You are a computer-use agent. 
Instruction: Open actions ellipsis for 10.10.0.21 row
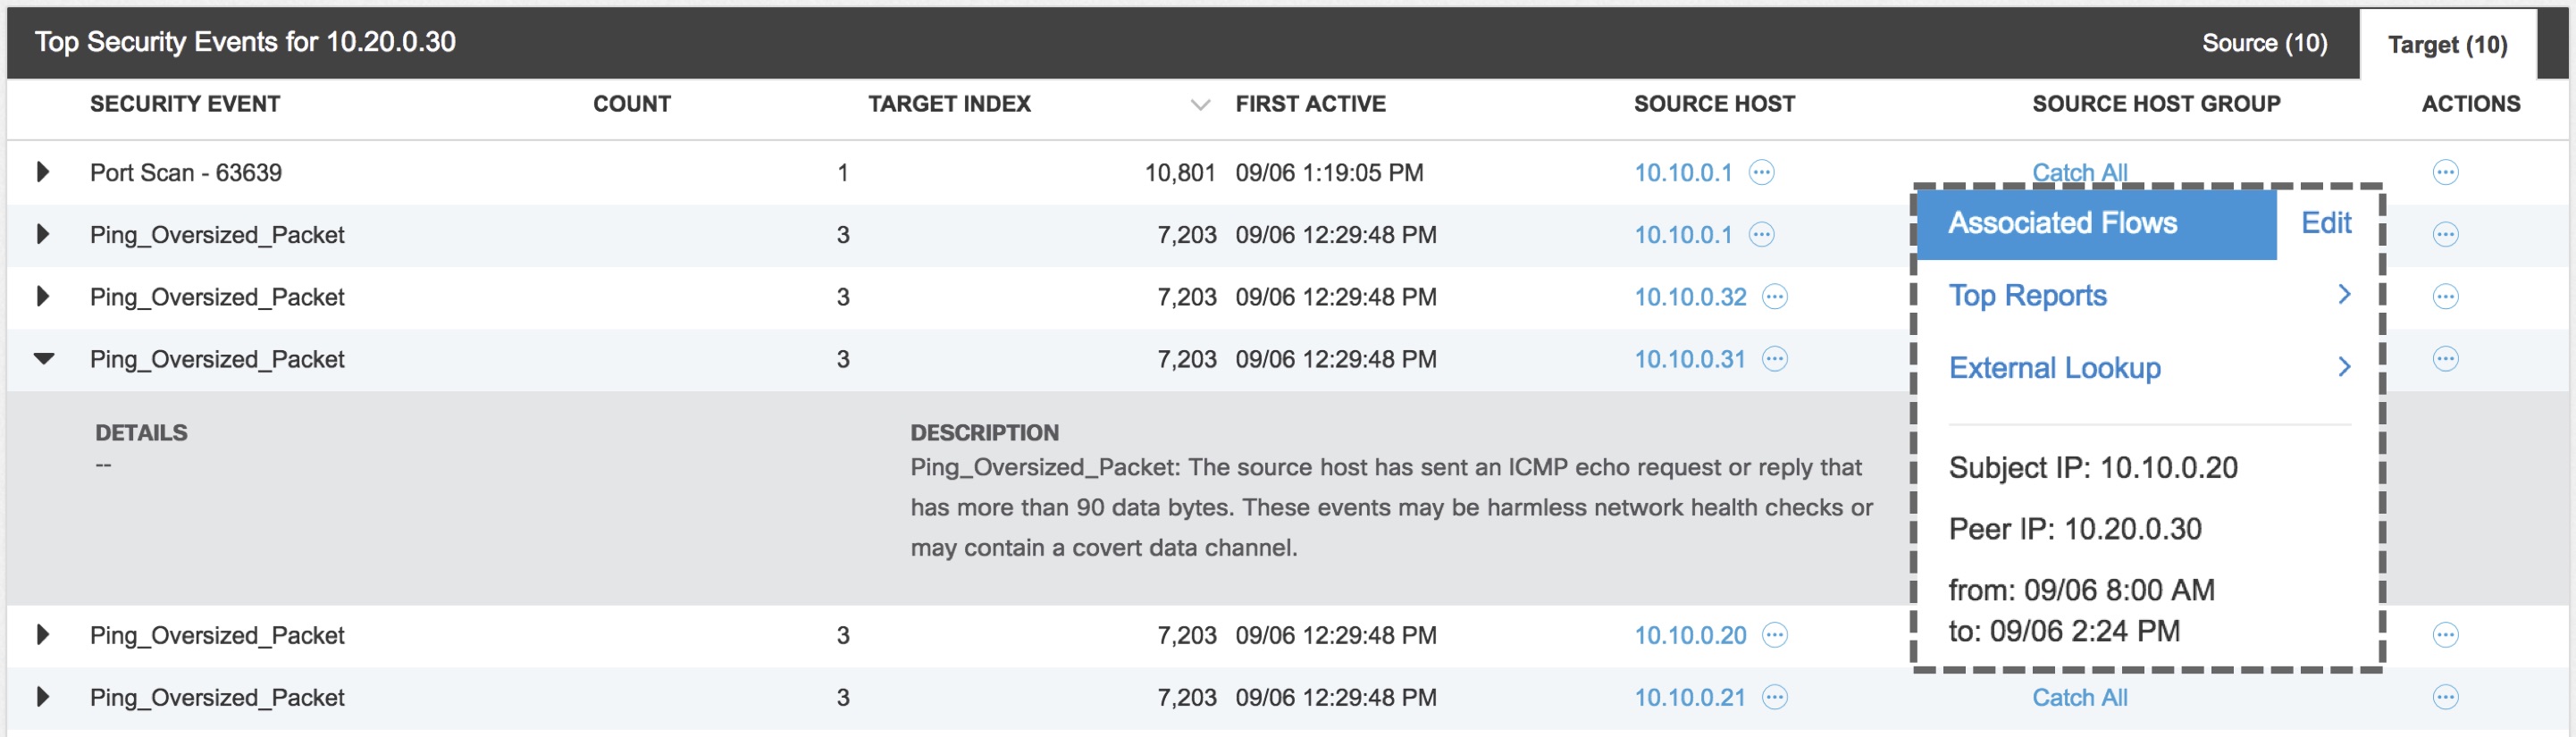(2445, 697)
